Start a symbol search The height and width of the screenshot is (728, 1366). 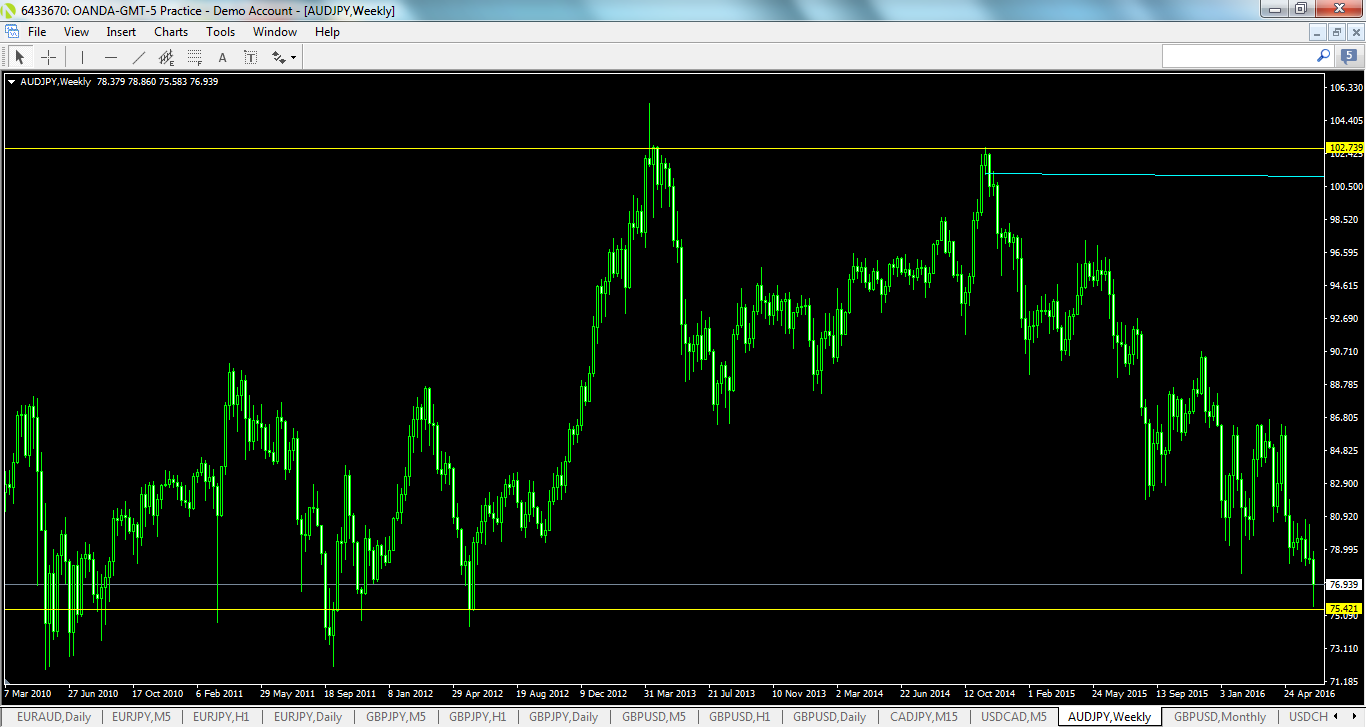1323,56
